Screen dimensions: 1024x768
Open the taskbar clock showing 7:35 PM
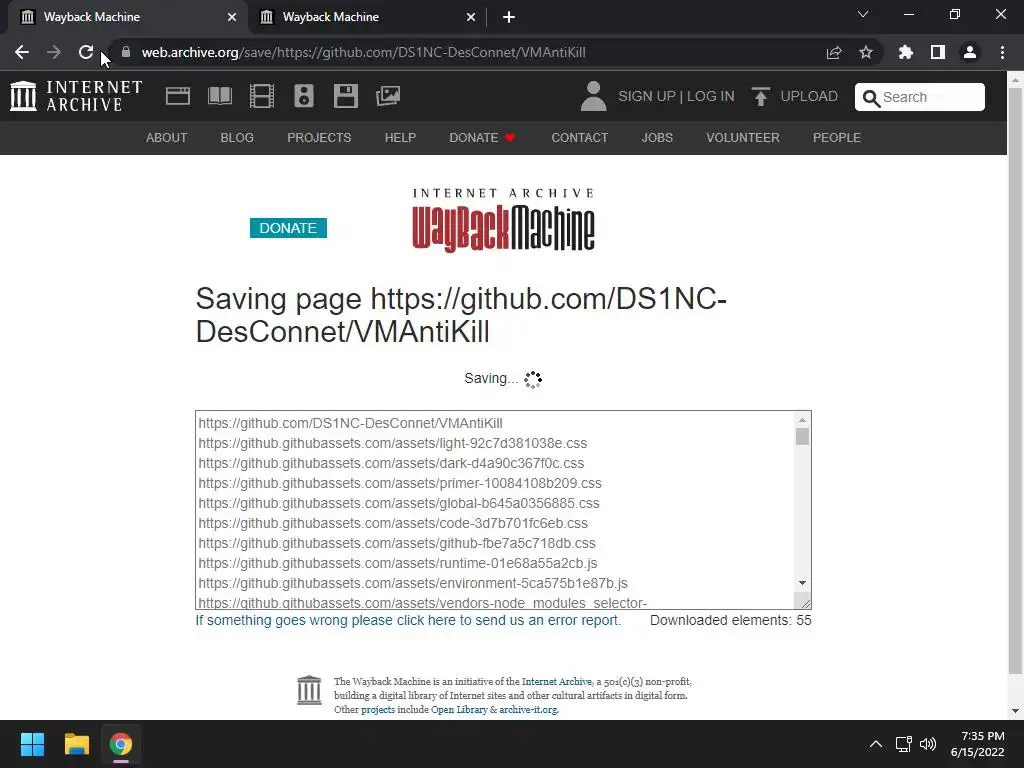(x=977, y=744)
